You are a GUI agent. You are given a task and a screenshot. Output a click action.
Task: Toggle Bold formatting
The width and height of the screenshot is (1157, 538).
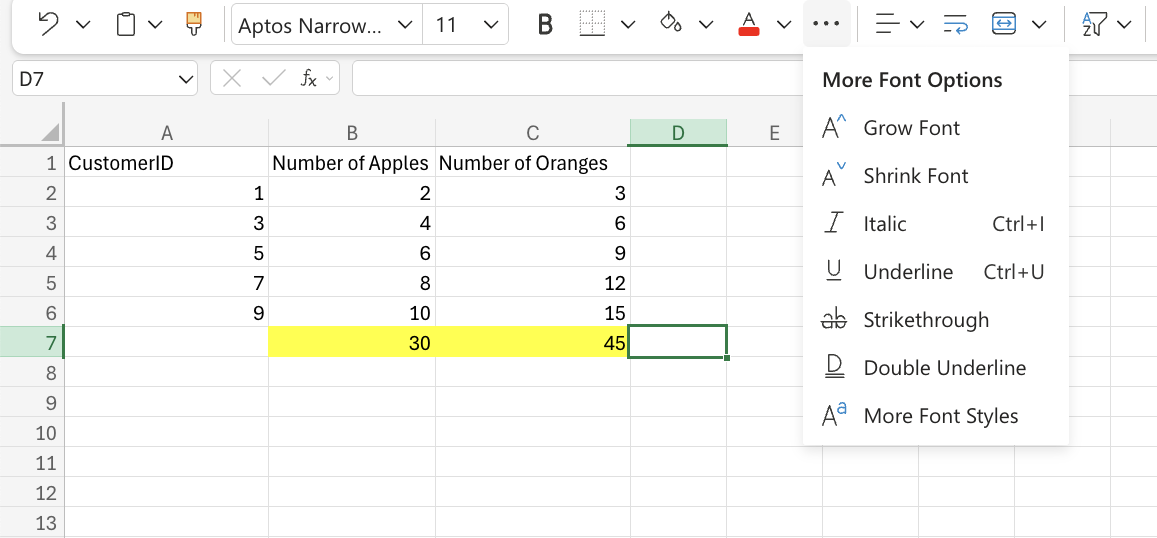click(x=545, y=25)
